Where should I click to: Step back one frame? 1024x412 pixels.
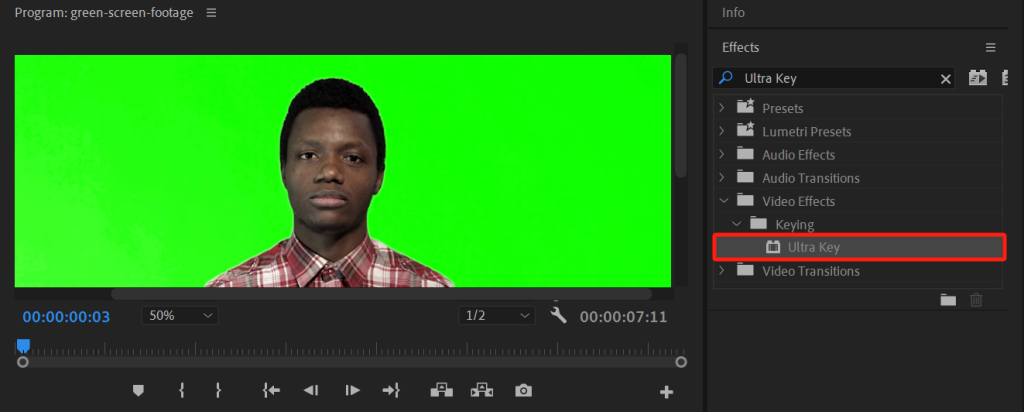(x=311, y=391)
